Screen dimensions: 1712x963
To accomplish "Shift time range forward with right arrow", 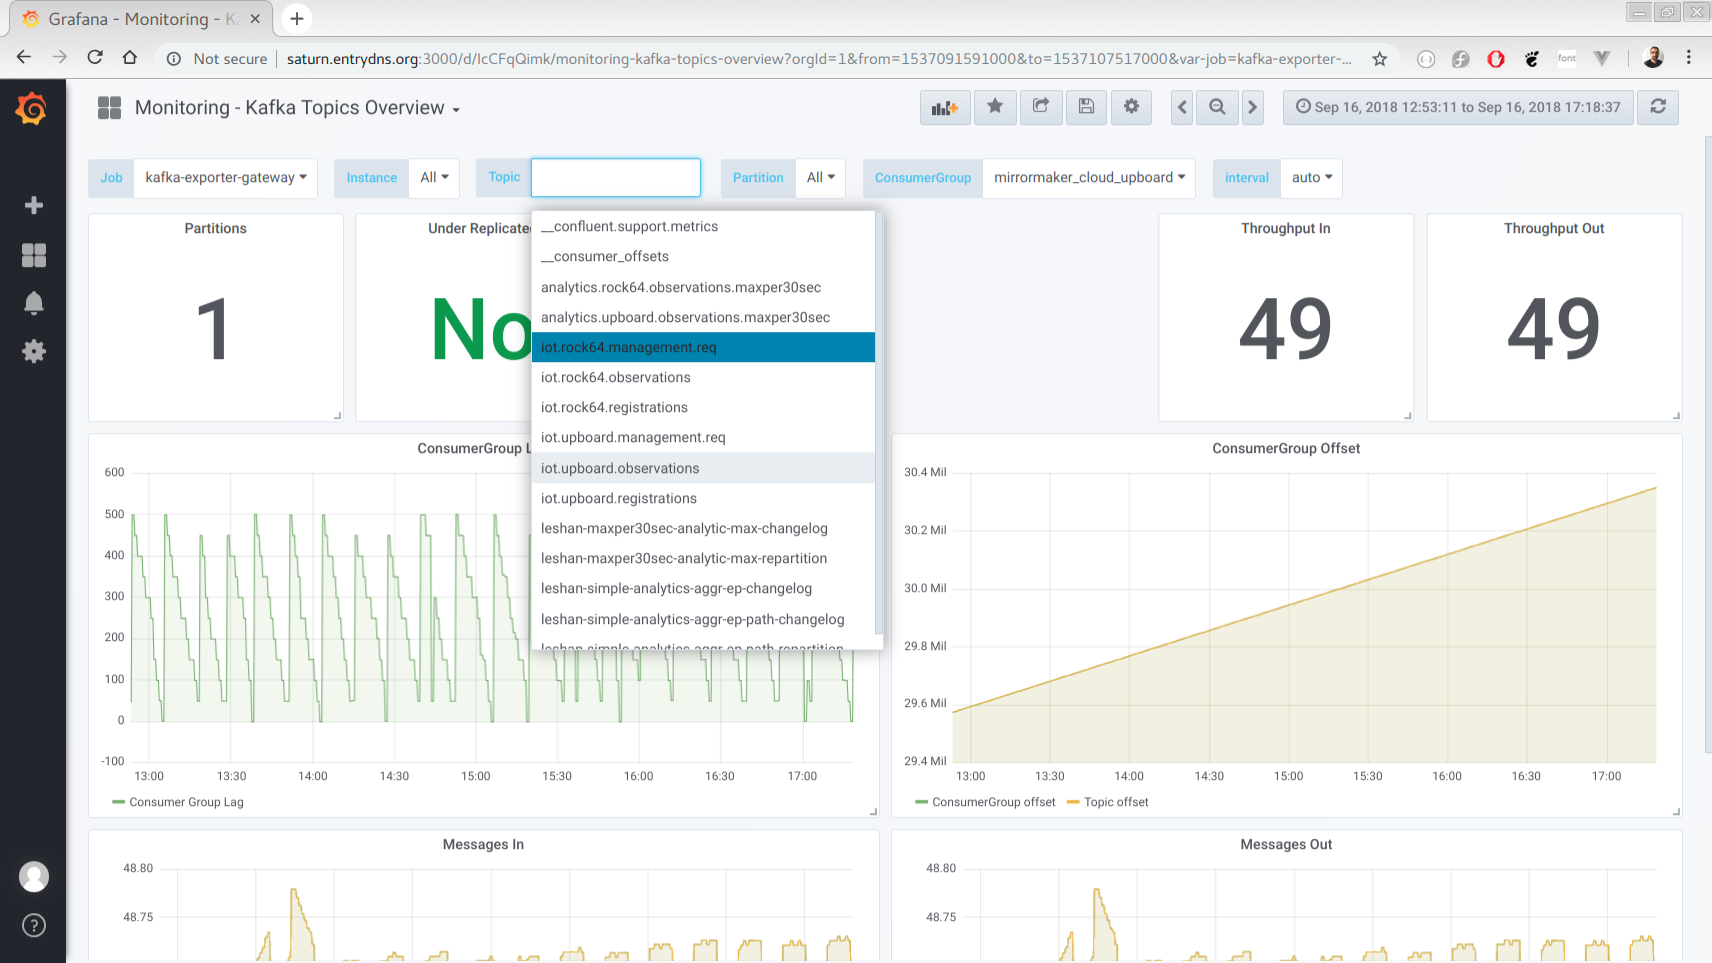I will (x=1252, y=107).
